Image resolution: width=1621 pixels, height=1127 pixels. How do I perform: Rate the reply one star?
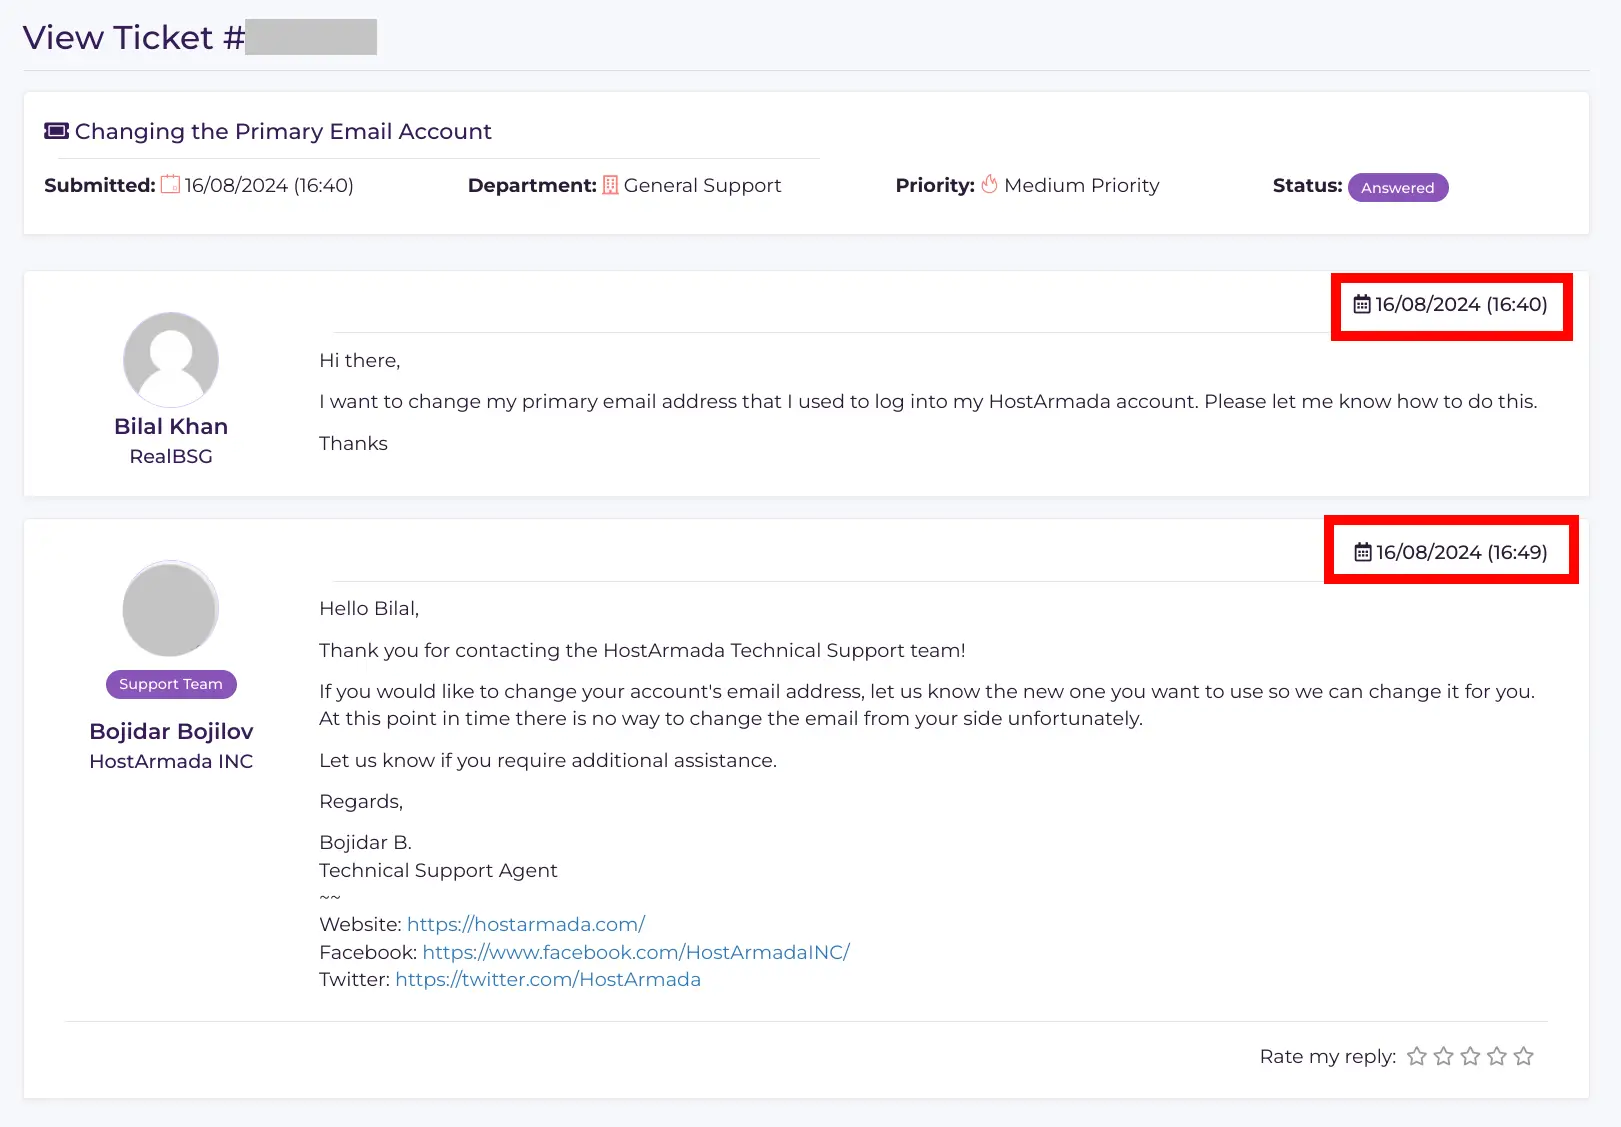point(1417,1056)
